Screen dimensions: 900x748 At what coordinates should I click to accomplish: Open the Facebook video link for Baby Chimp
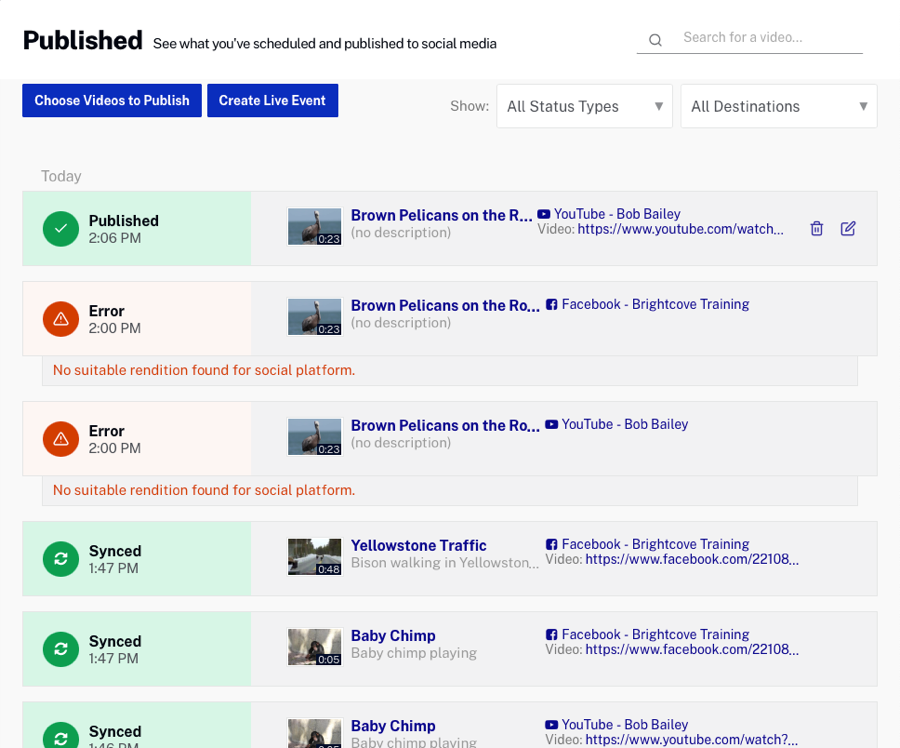click(x=691, y=650)
